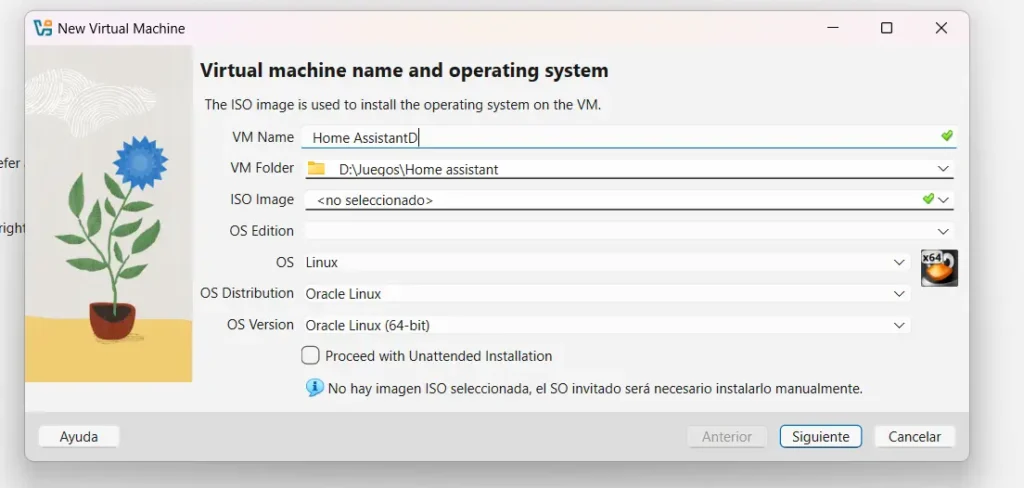The image size is (1024, 488).
Task: Click the disabled Anterior button
Action: coord(727,436)
